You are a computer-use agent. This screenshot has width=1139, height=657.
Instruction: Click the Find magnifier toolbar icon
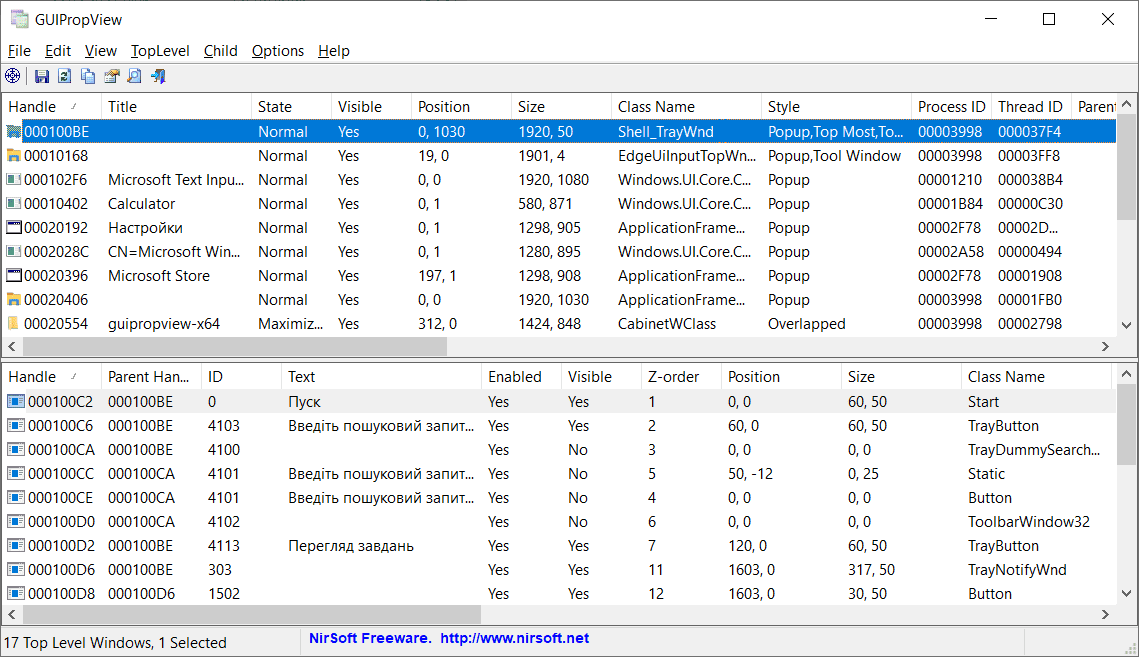click(x=134, y=76)
